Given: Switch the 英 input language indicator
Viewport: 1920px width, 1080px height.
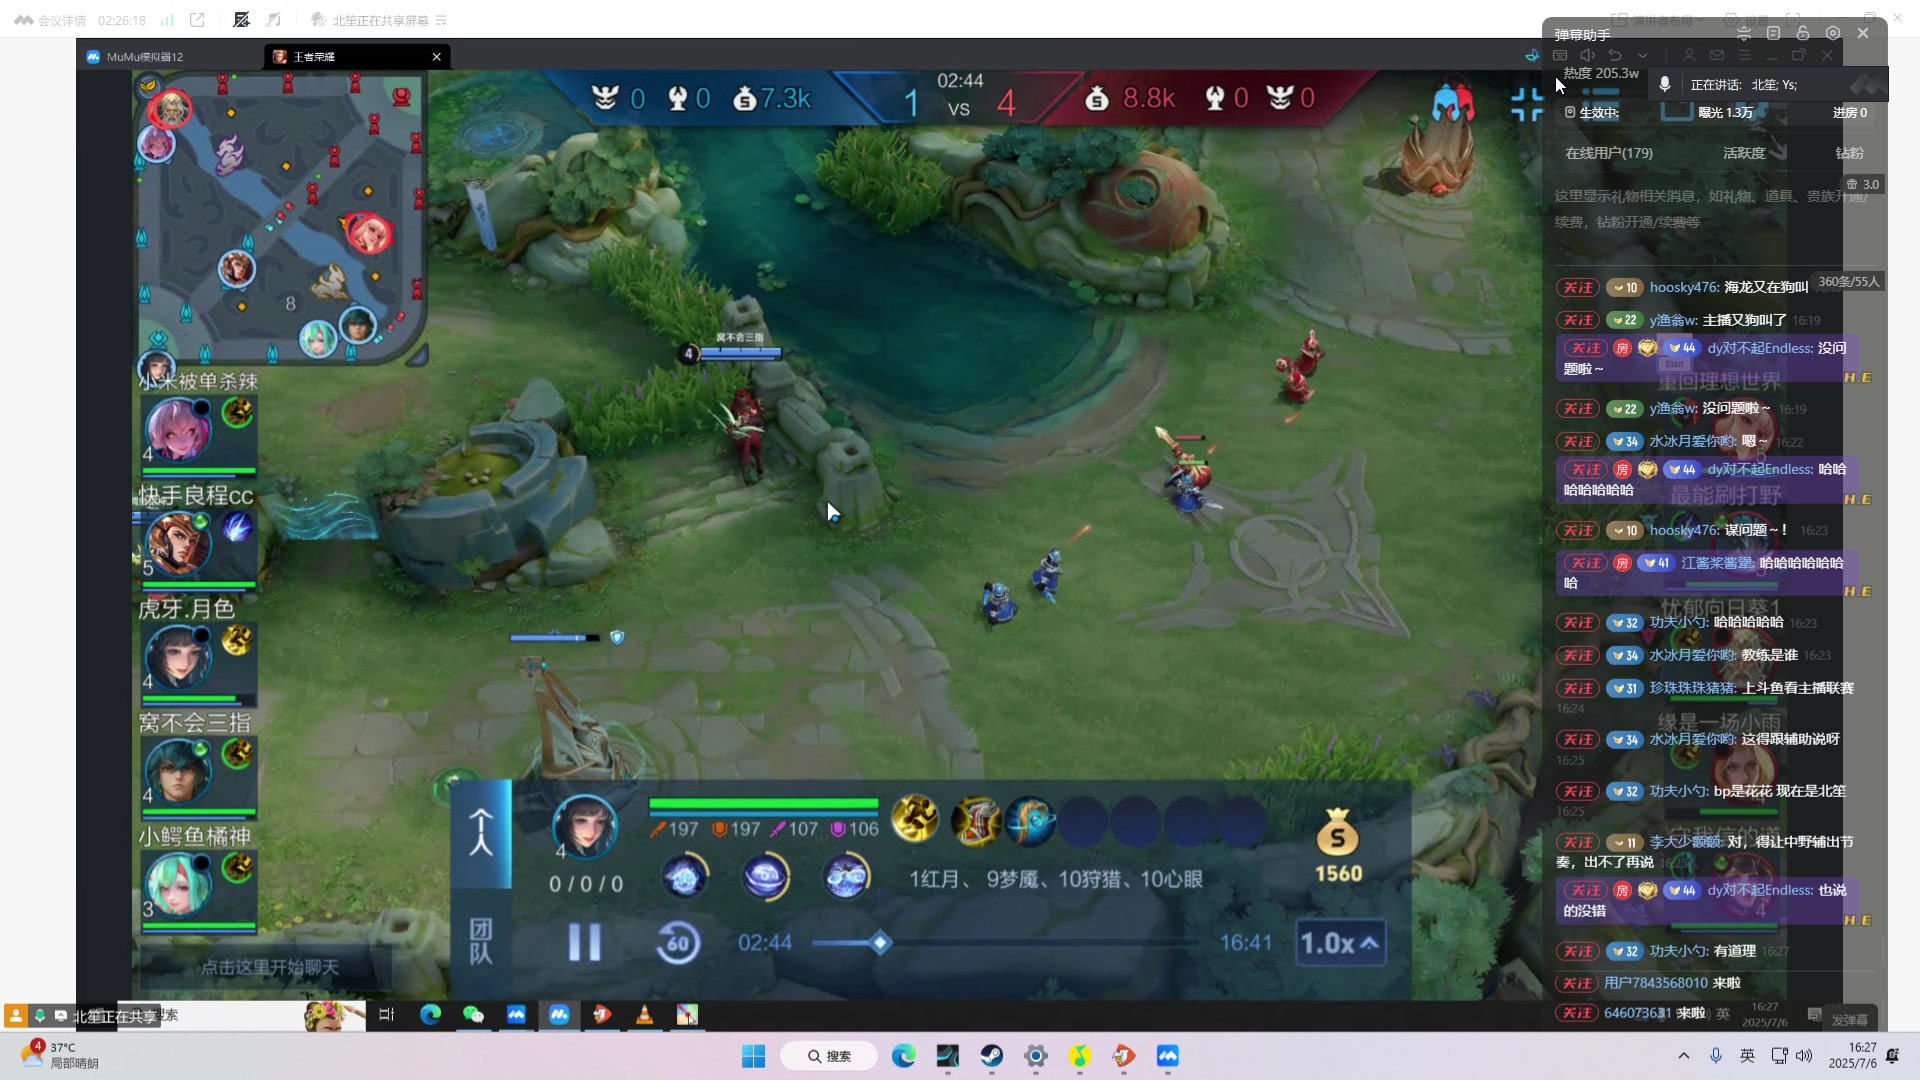Looking at the screenshot, I should coord(1747,1056).
